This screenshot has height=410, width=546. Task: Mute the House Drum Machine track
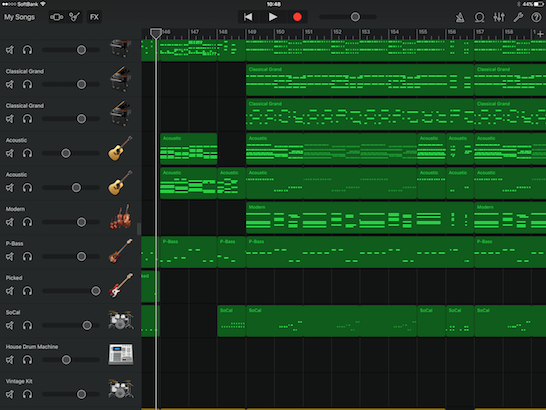pyautogui.click(x=10, y=360)
